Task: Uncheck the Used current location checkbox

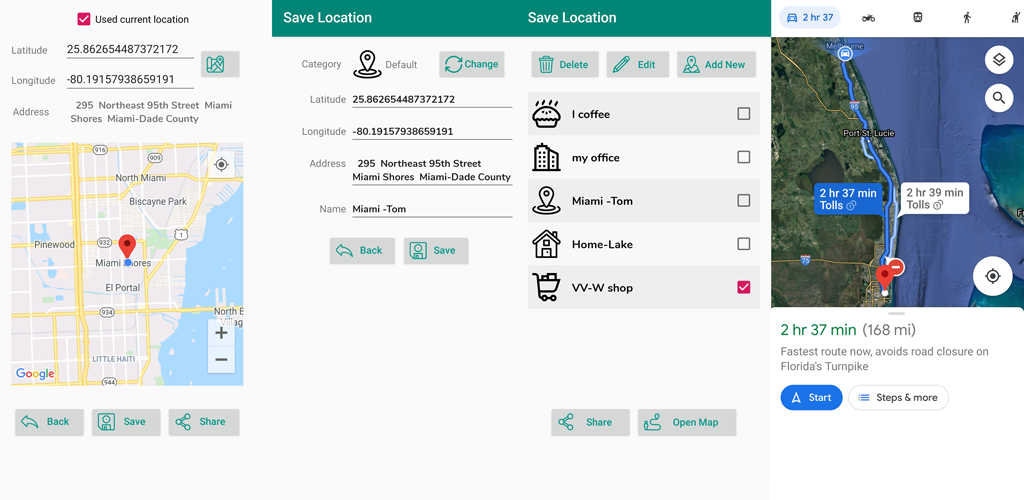Action: (84, 19)
